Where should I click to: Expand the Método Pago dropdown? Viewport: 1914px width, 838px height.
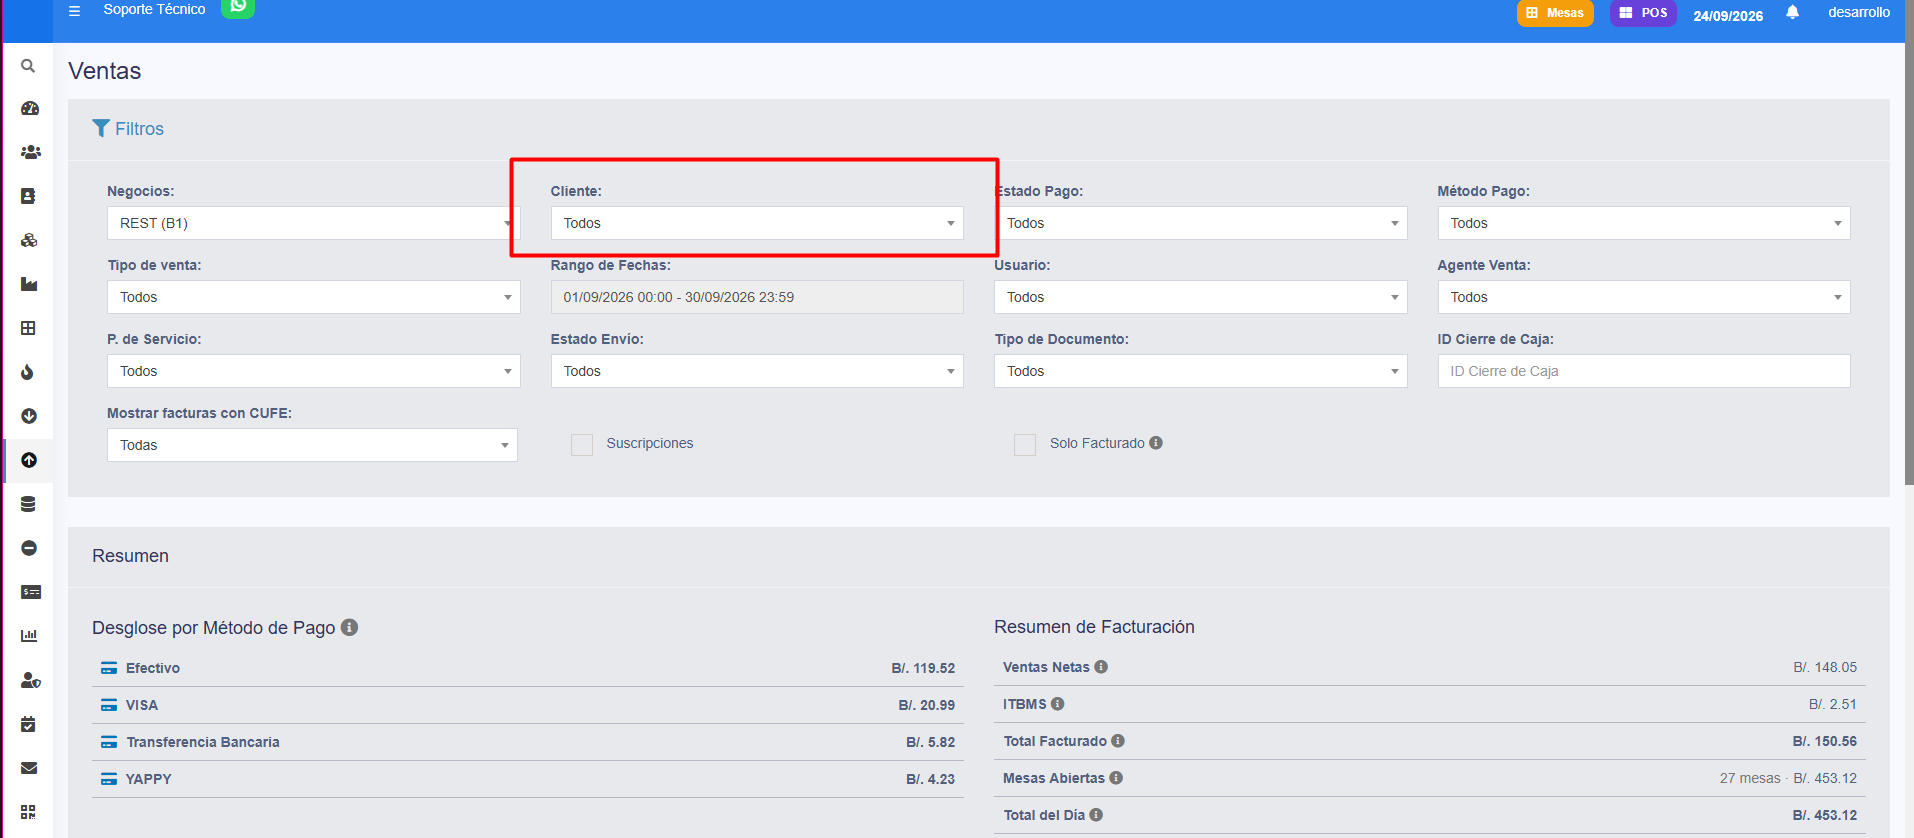[1644, 223]
